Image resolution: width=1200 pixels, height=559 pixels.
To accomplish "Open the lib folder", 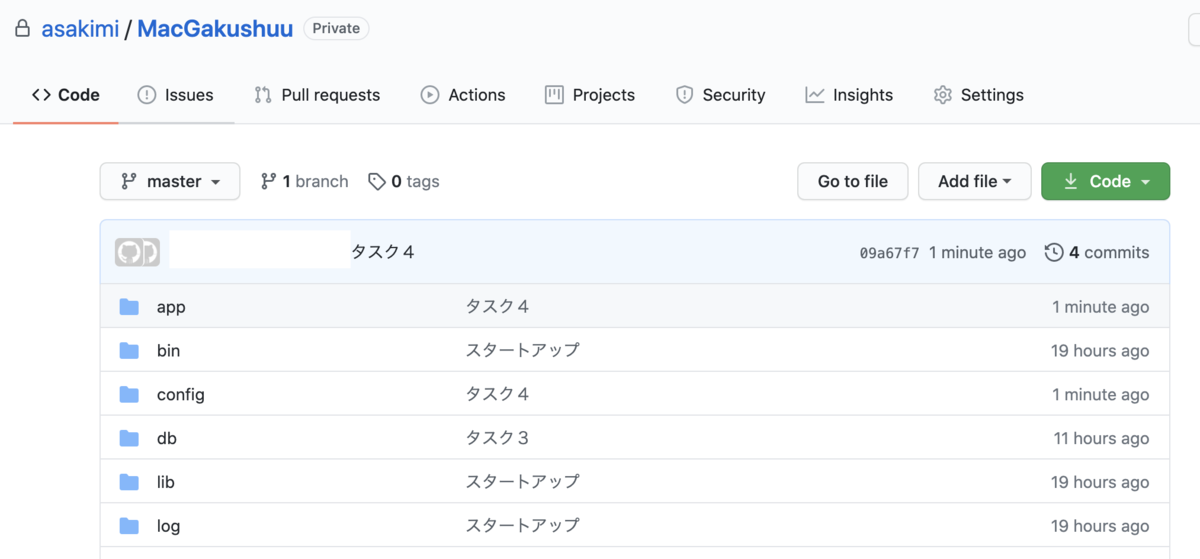I will coord(166,482).
